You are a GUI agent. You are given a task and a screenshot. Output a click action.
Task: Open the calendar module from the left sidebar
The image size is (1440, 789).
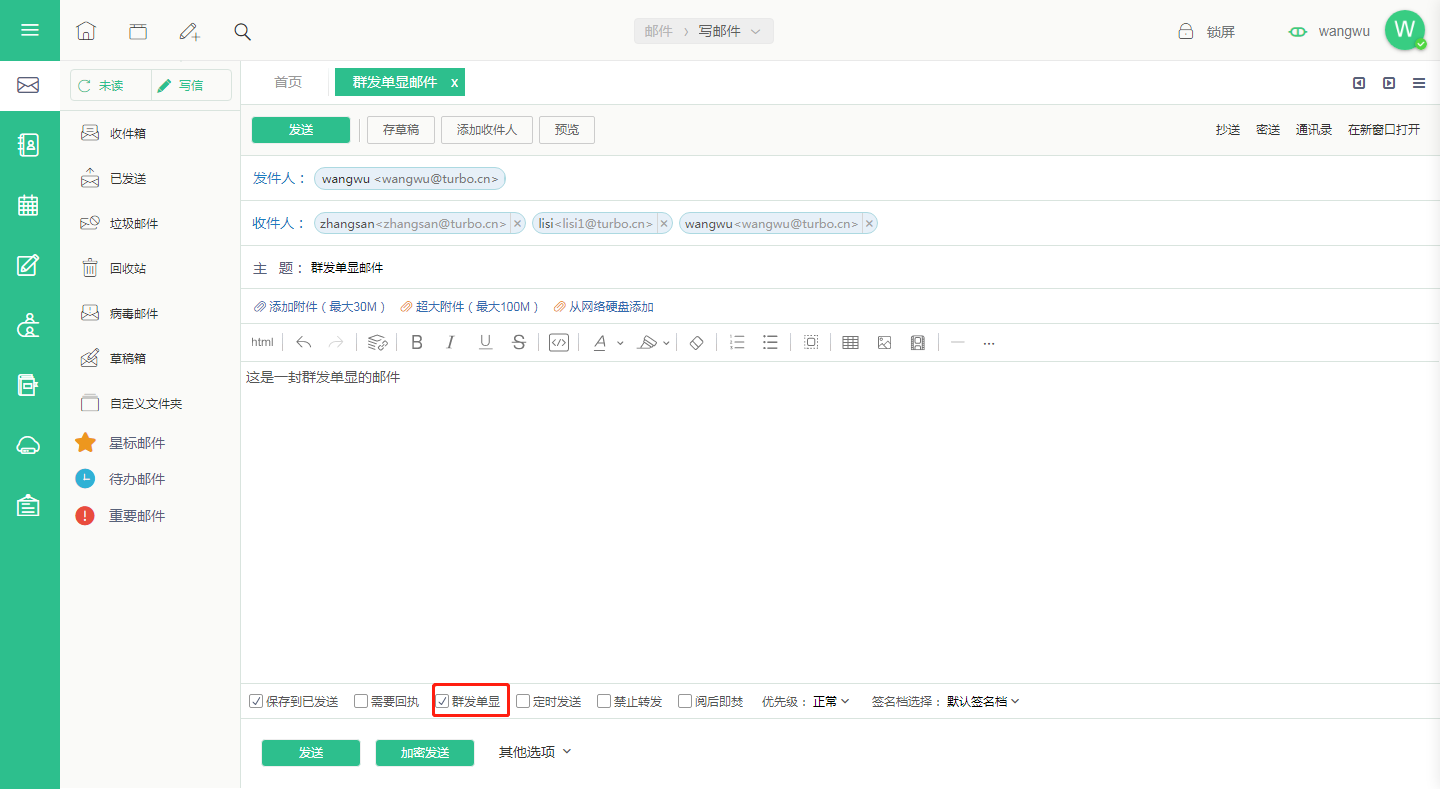28,205
